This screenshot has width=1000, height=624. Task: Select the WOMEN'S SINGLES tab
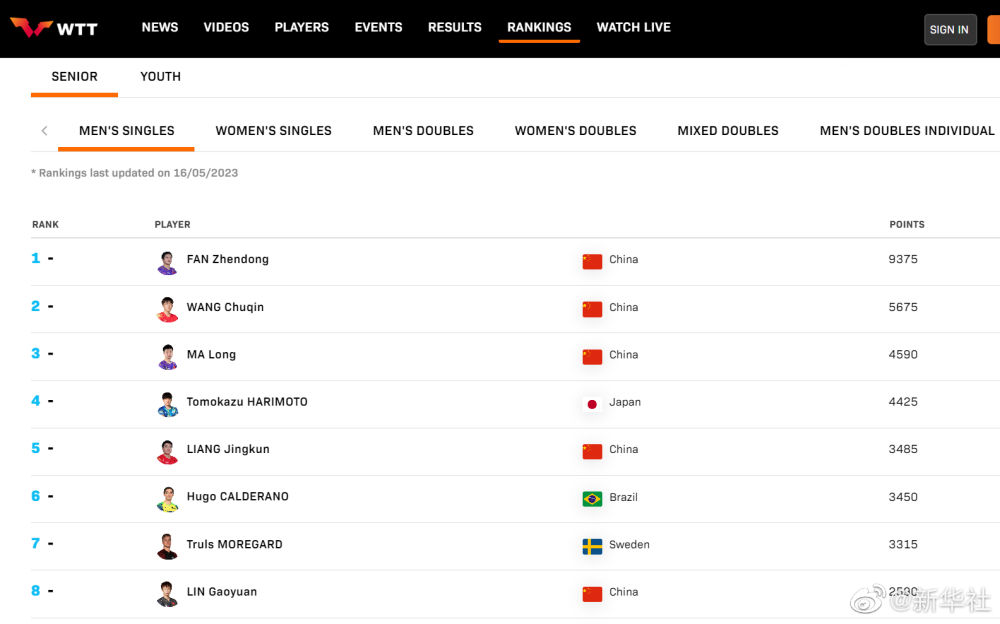tap(273, 130)
